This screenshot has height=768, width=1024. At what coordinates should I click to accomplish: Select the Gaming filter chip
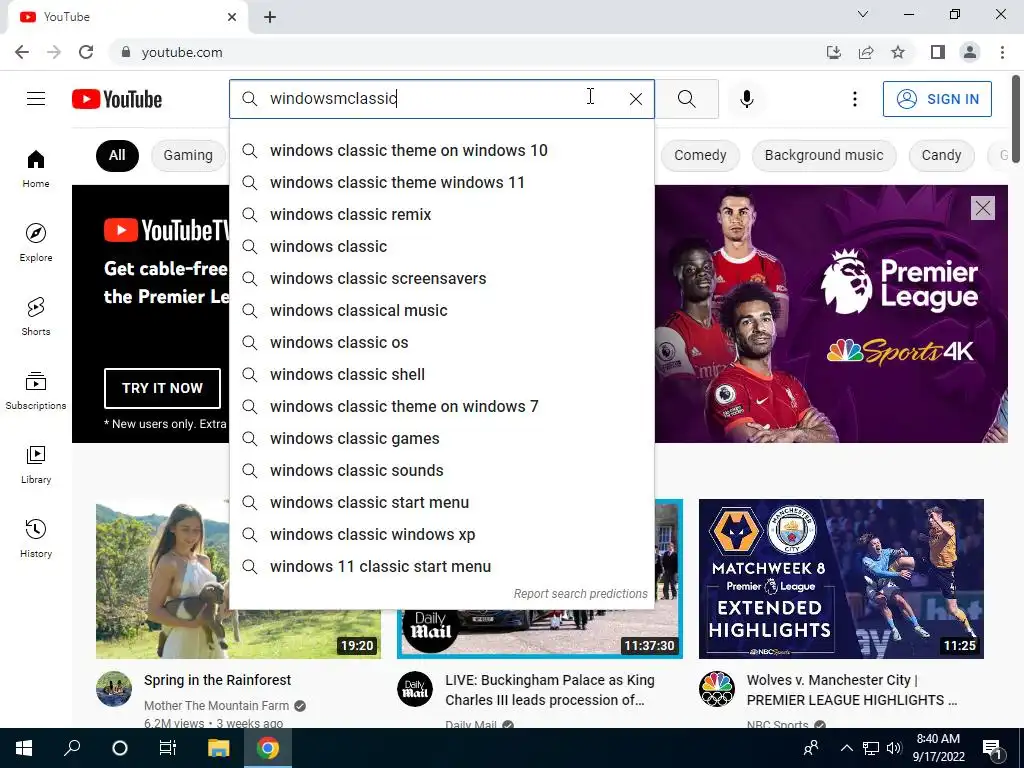pyautogui.click(x=188, y=155)
